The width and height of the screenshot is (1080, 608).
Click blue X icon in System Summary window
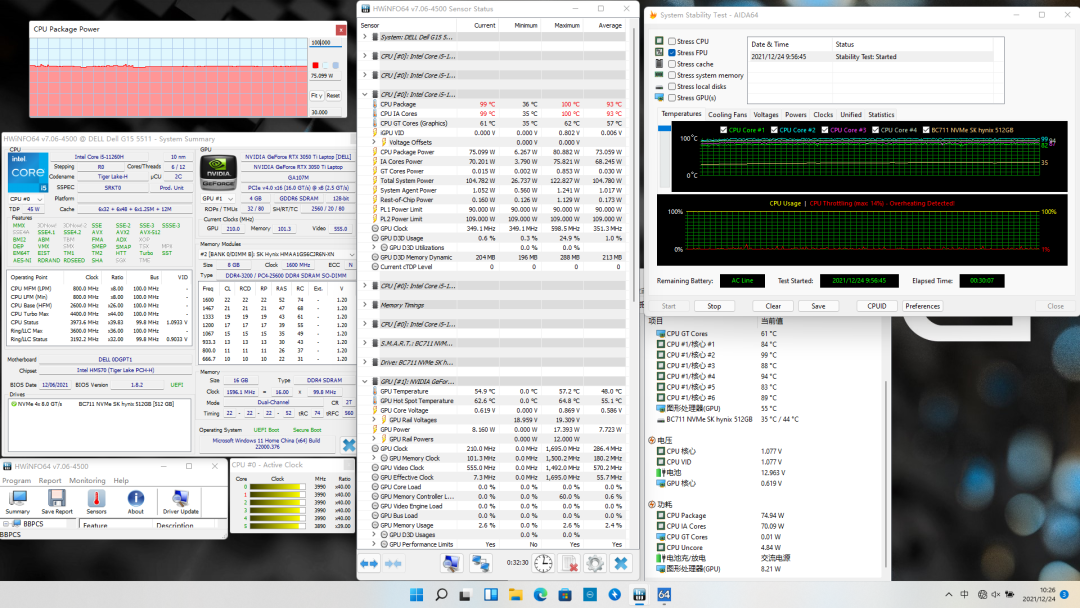point(349,445)
